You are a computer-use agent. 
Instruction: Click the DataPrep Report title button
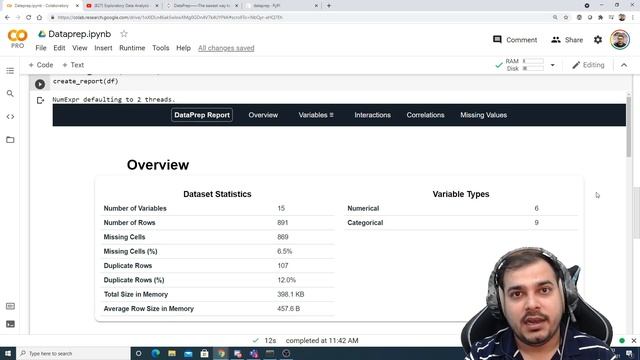(202, 115)
